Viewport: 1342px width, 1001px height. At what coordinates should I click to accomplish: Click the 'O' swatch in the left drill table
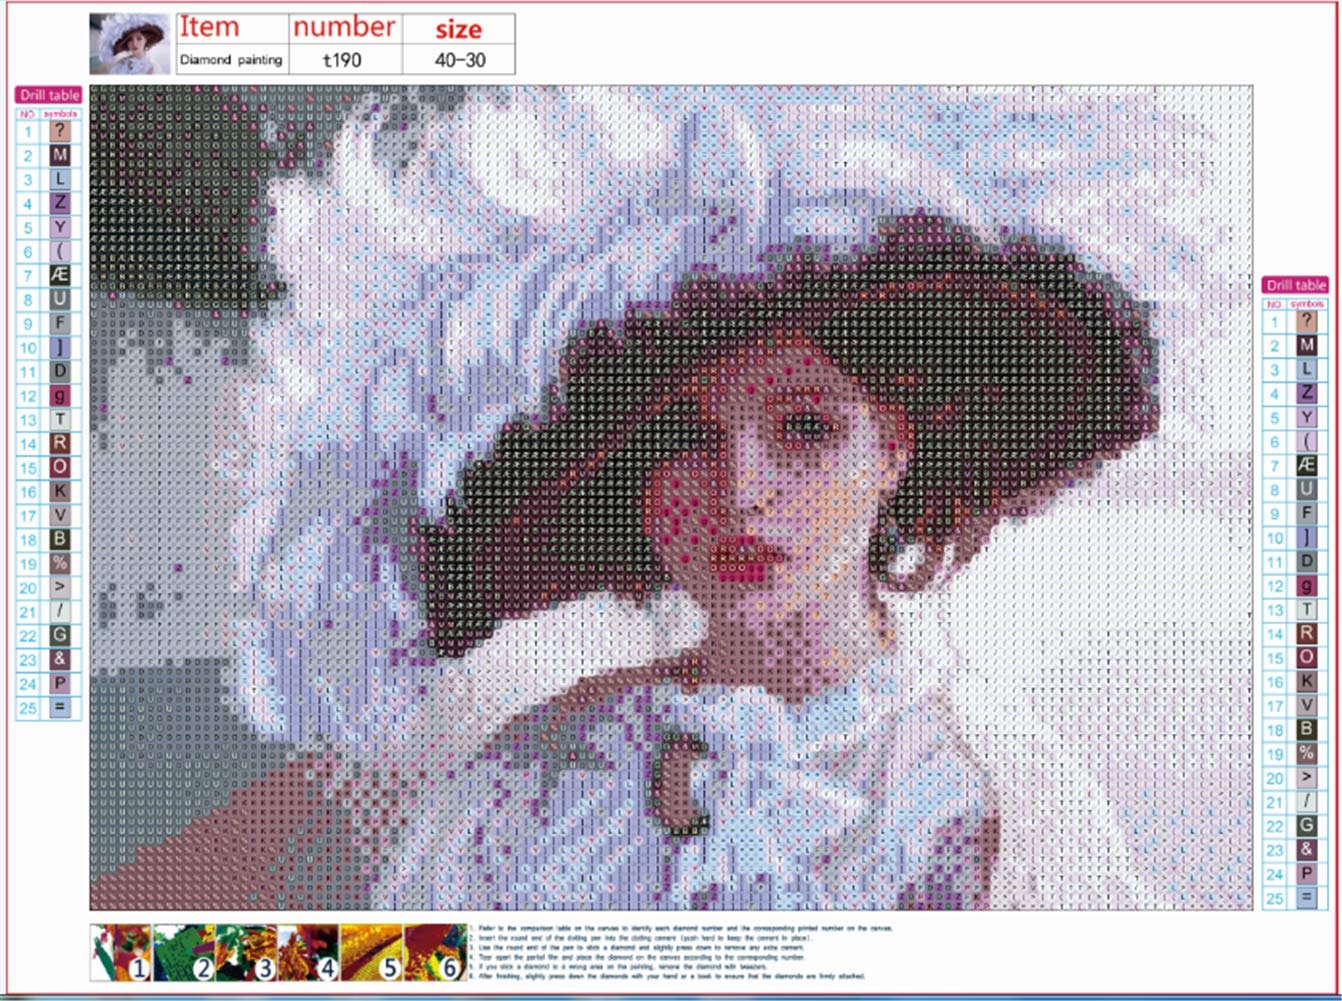pyautogui.click(x=61, y=467)
